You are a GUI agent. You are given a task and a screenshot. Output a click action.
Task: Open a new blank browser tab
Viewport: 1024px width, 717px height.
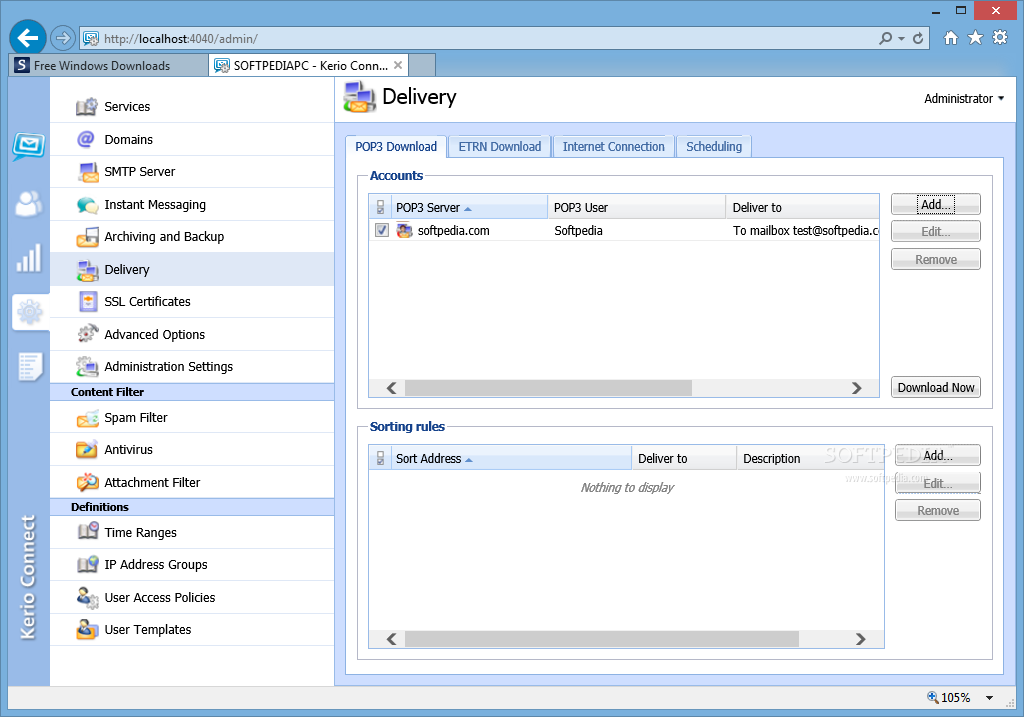pos(422,65)
